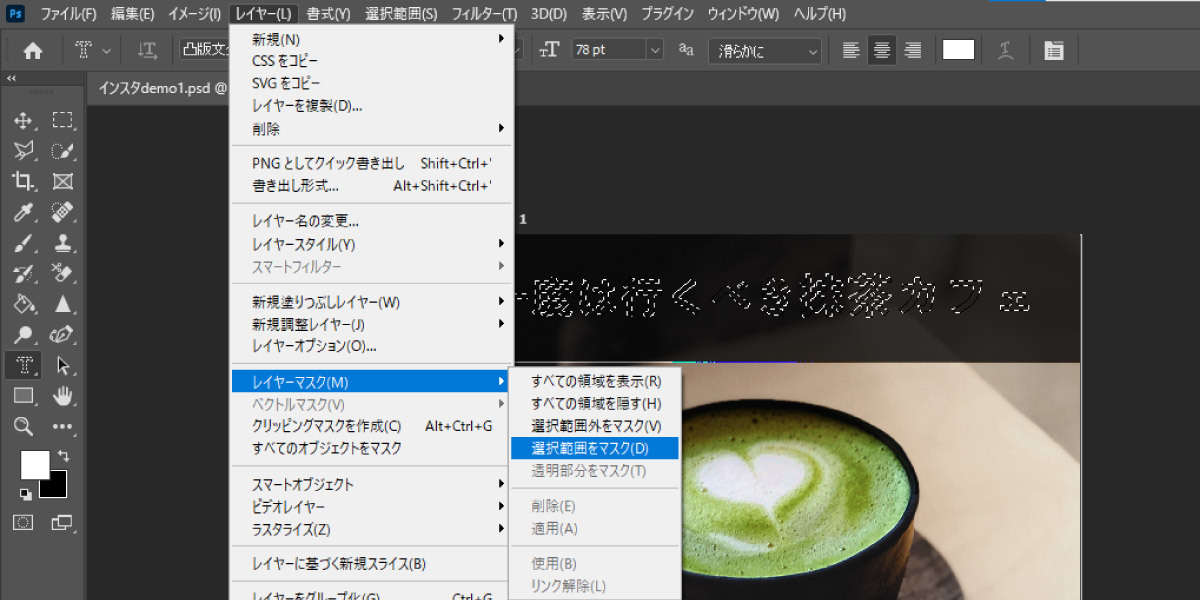Expand スマートオブジェクト submenu
Screen dimensions: 1200x600
point(371,485)
